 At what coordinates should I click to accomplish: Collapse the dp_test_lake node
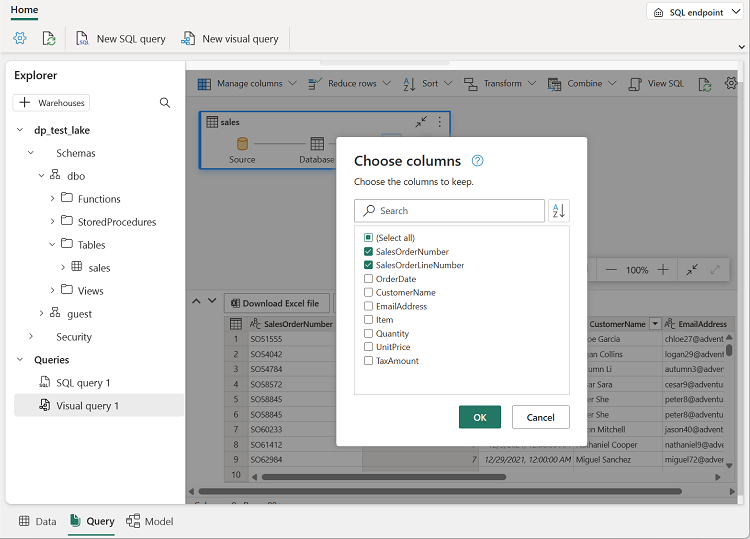(20, 130)
